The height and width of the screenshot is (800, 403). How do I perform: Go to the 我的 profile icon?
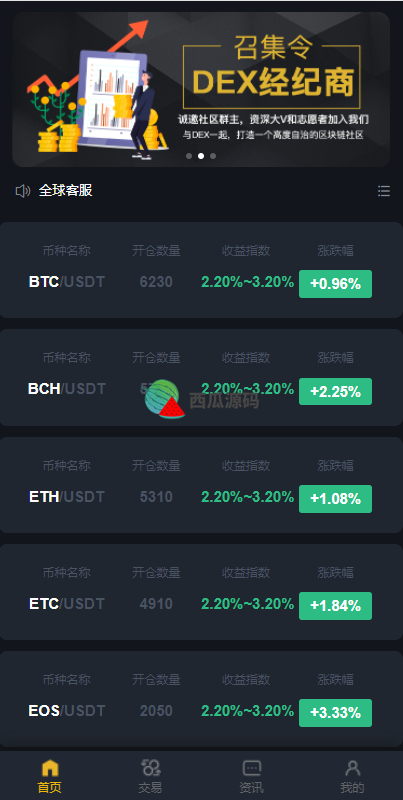(x=352, y=768)
